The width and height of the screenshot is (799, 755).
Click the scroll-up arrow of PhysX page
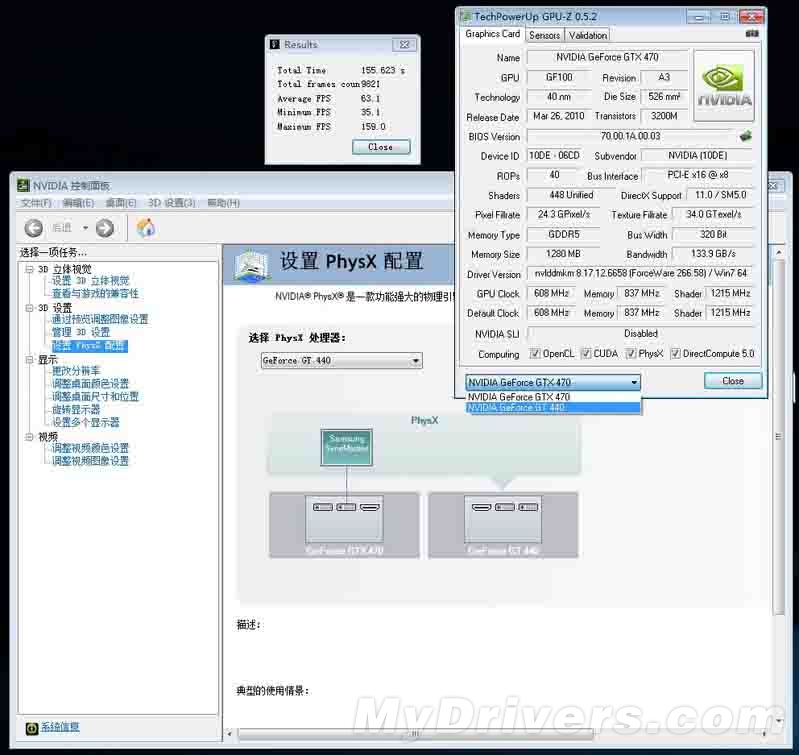[779, 252]
